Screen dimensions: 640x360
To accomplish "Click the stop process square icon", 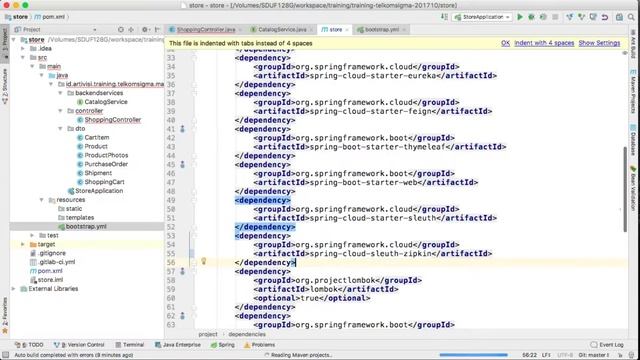I will tap(555, 17).
